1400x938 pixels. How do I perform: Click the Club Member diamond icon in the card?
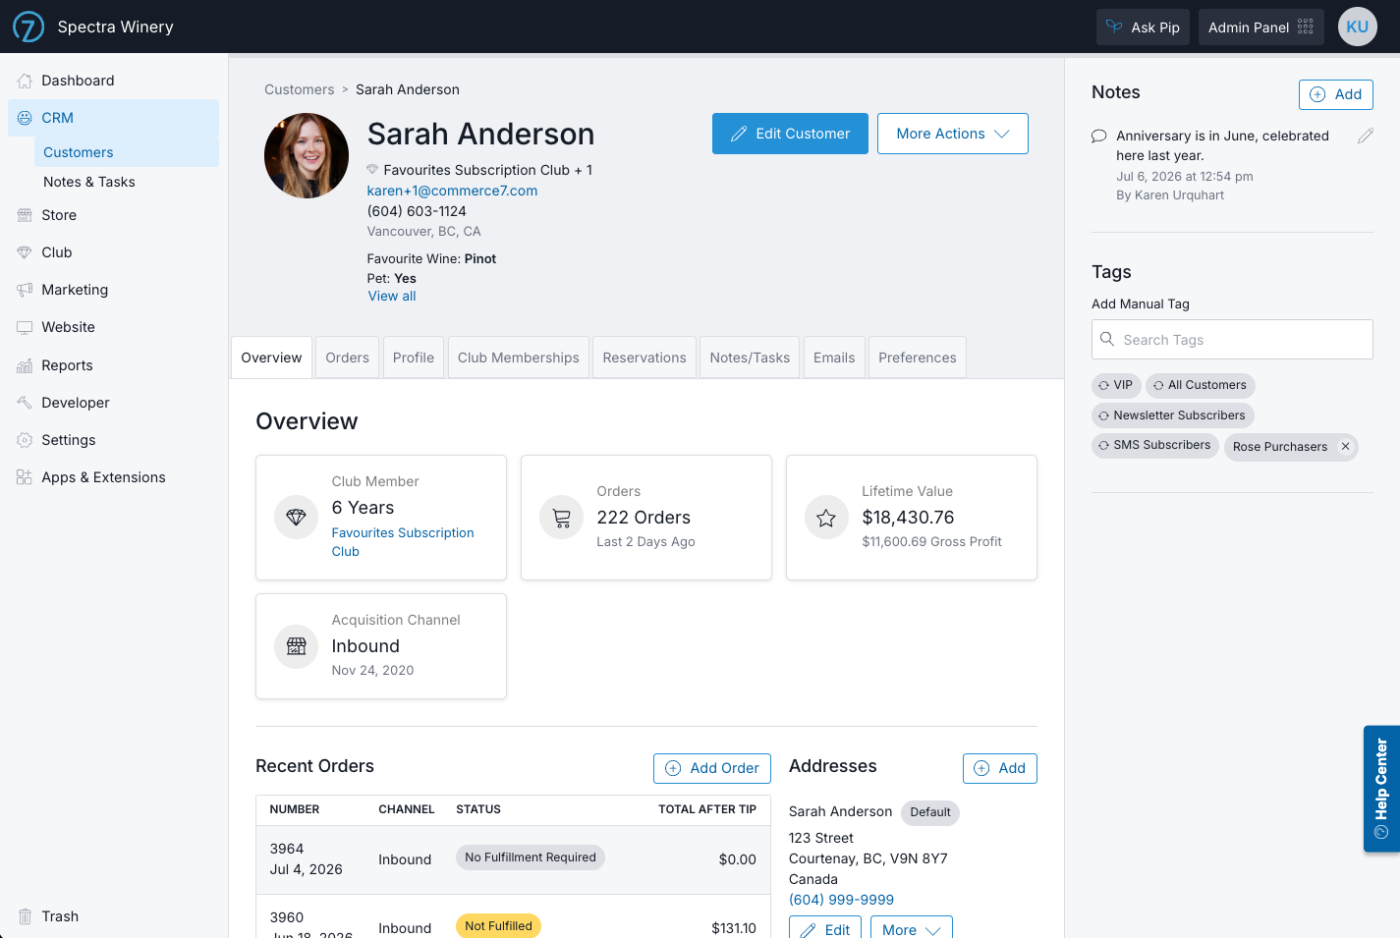tap(296, 517)
